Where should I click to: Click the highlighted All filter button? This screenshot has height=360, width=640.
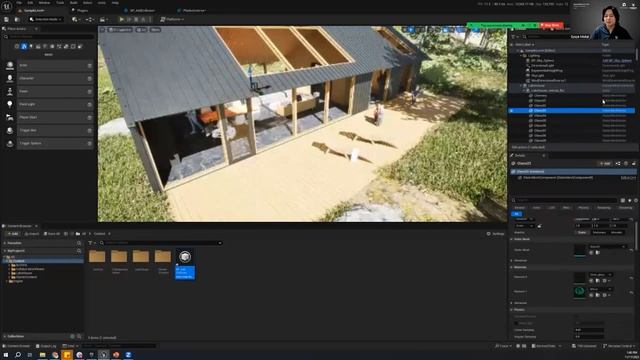pyautogui.click(x=516, y=214)
